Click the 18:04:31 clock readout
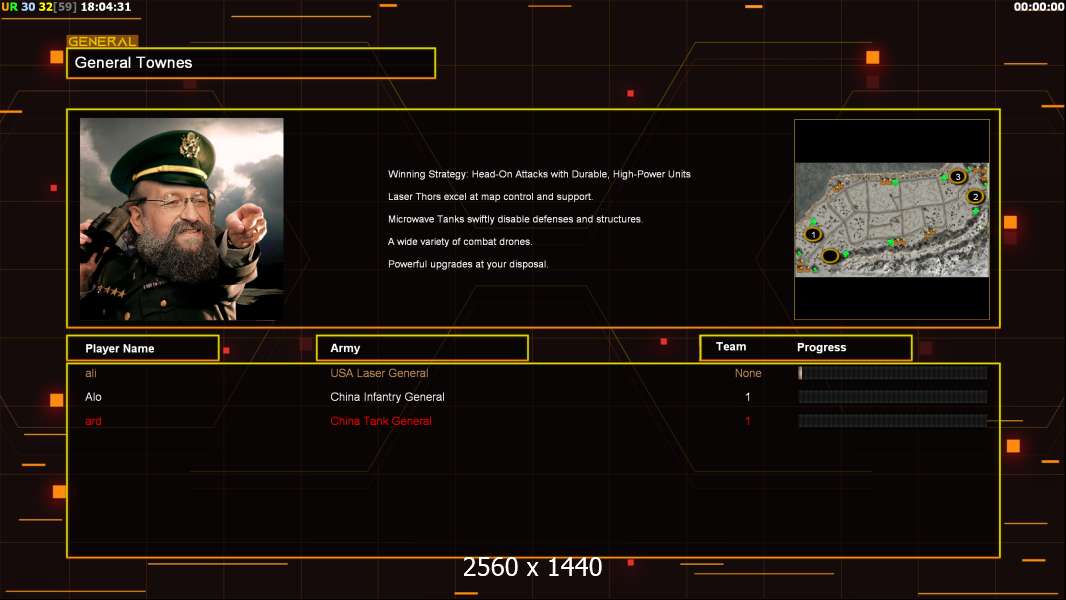This screenshot has height=600, width=1066. point(105,7)
